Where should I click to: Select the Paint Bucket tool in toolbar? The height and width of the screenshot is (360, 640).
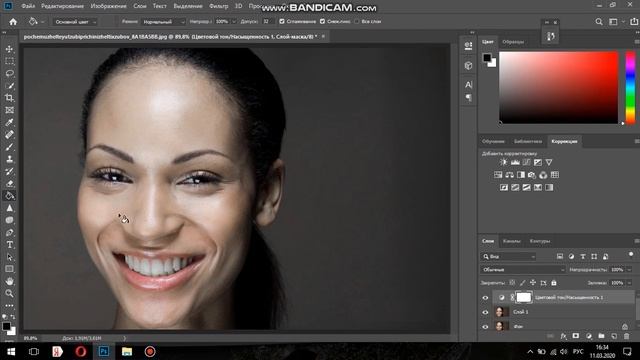click(x=9, y=196)
